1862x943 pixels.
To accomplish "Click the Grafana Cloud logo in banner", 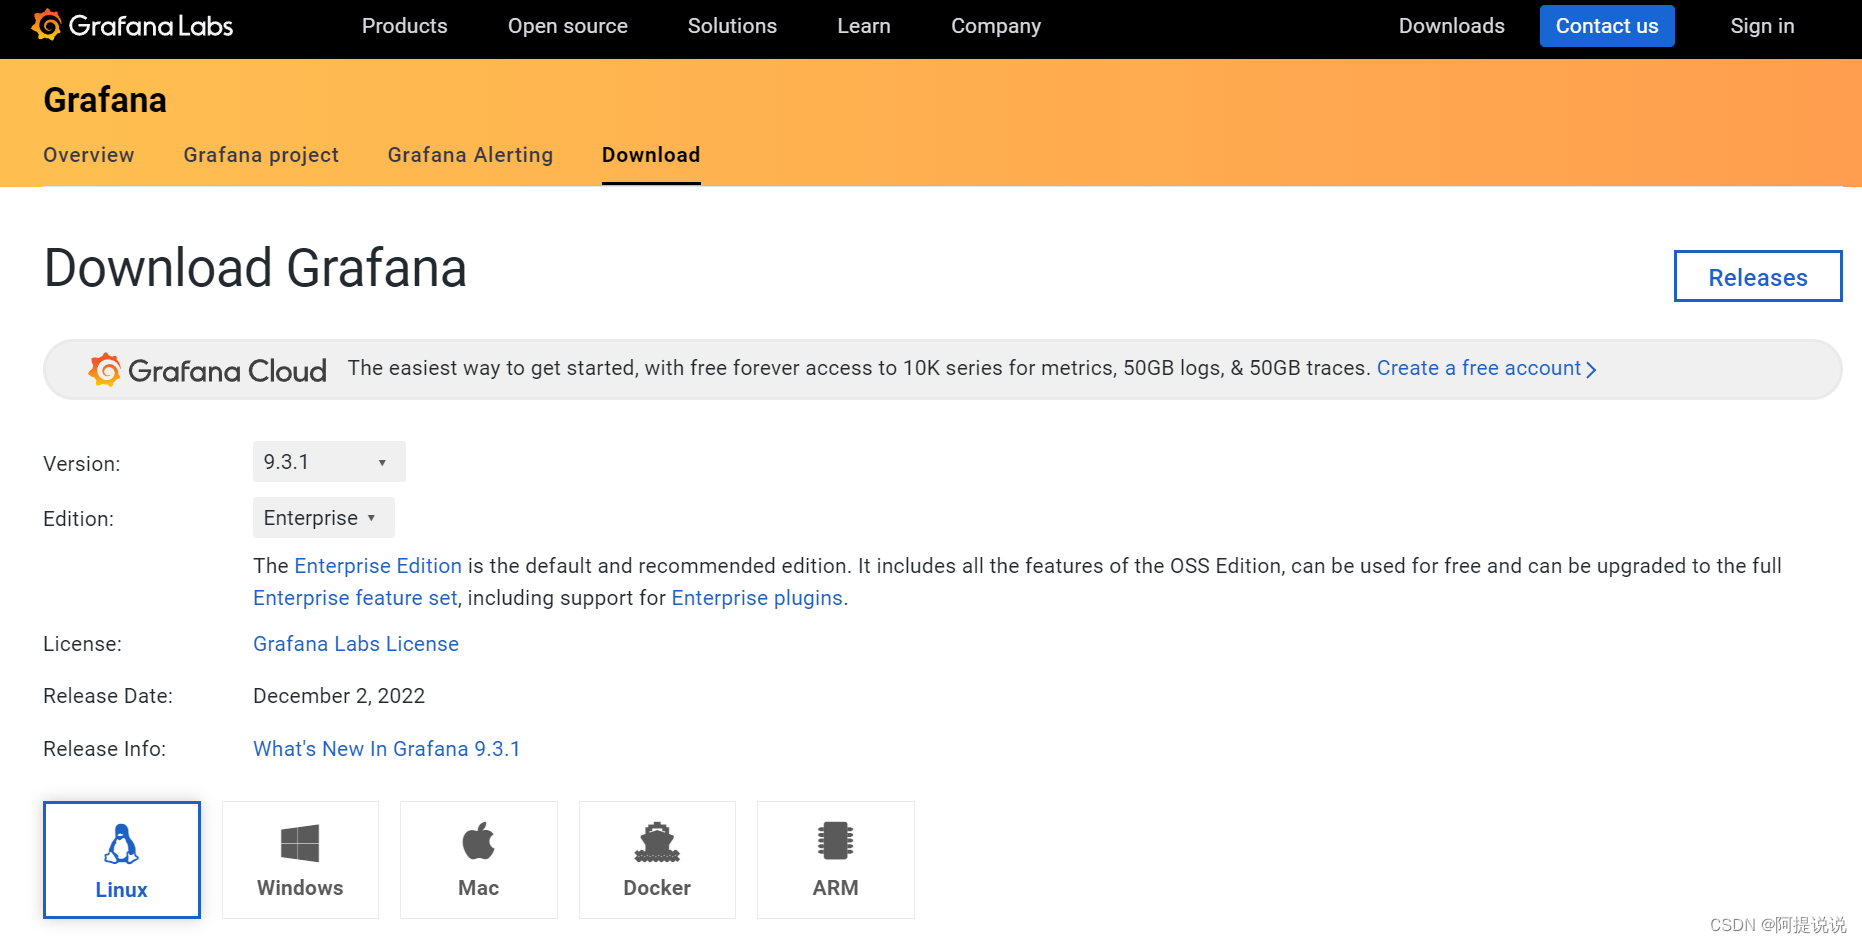I will 208,370.
